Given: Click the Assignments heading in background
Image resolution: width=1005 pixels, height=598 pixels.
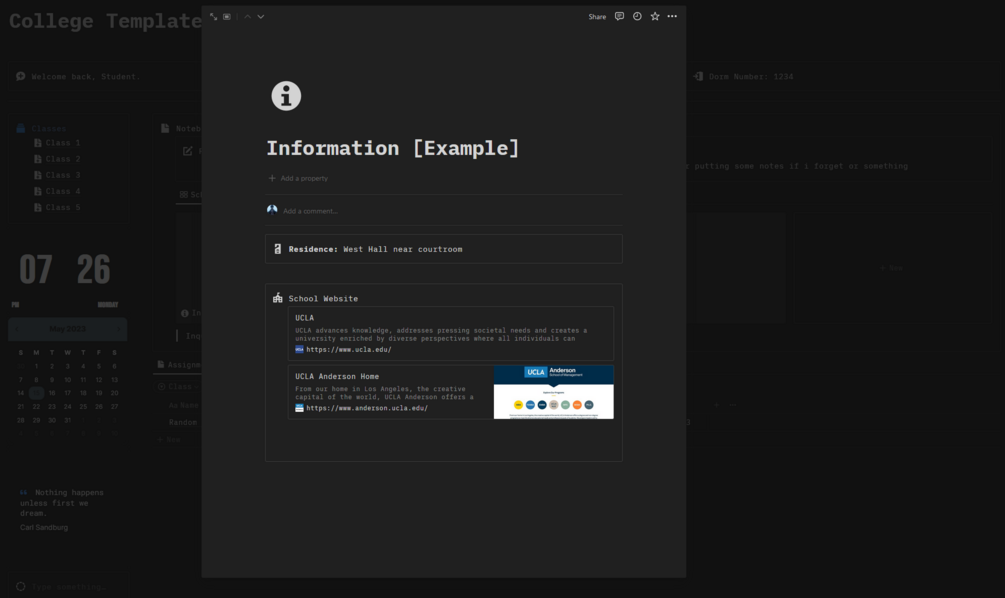Looking at the screenshot, I should tap(183, 365).
